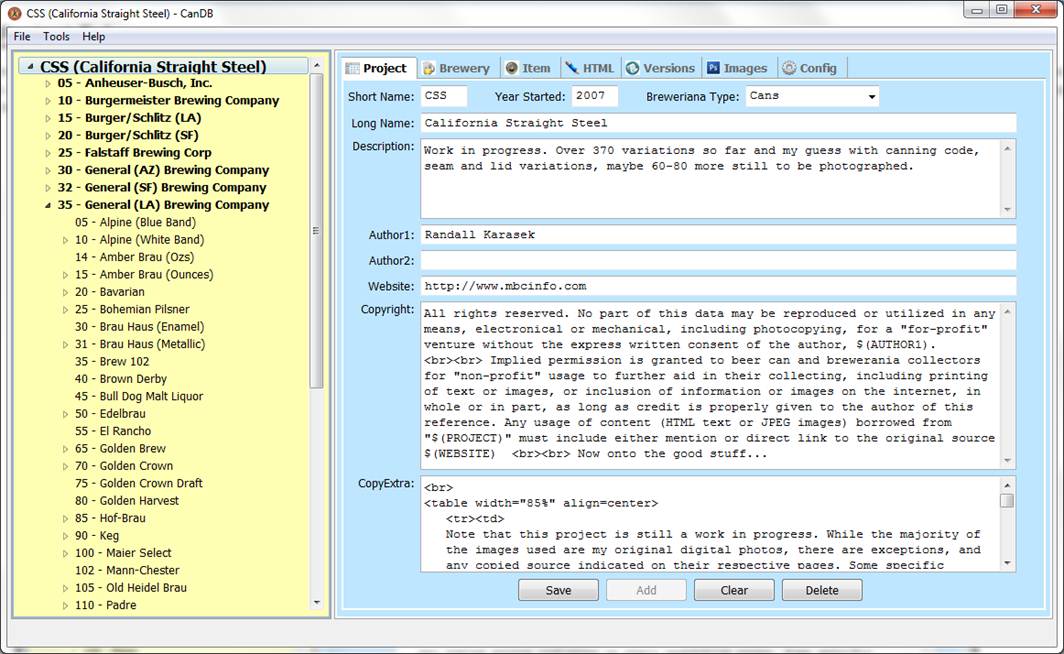Click tree panel scroll up arrow
Image resolution: width=1064 pixels, height=654 pixels.
coord(316,66)
